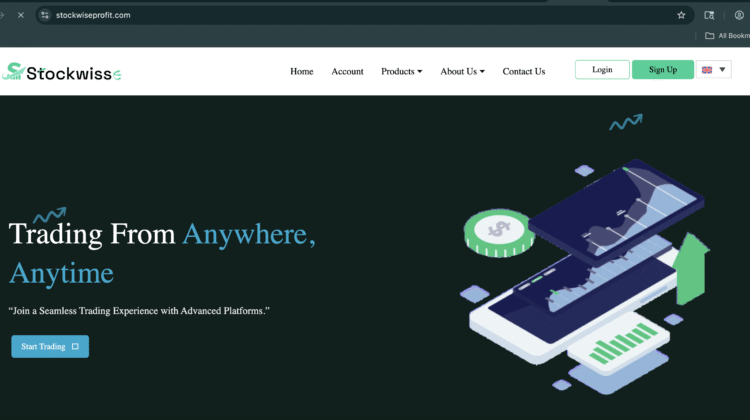Open the Account menu item
This screenshot has height=420, width=750.
coord(347,71)
